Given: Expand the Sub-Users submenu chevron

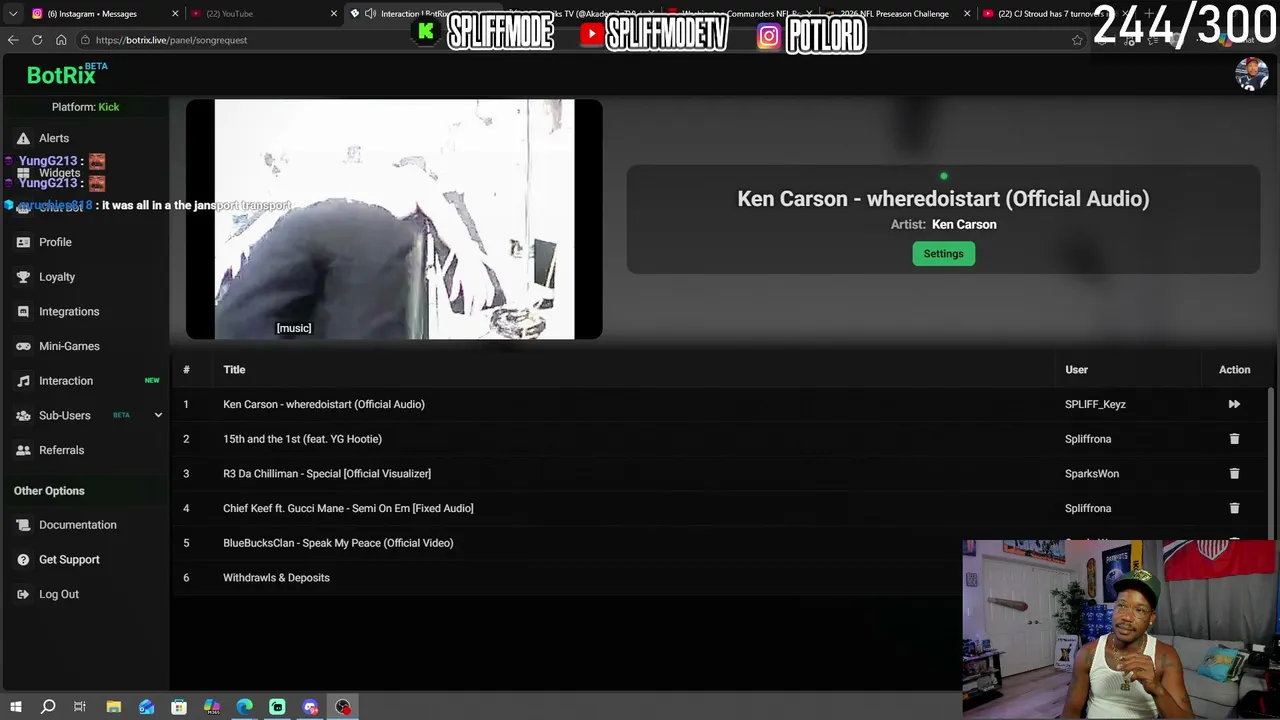Looking at the screenshot, I should point(158,415).
